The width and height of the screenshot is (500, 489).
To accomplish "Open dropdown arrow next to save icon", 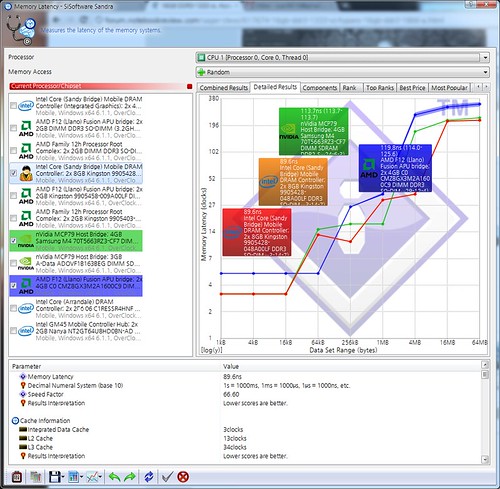I will tap(63, 477).
